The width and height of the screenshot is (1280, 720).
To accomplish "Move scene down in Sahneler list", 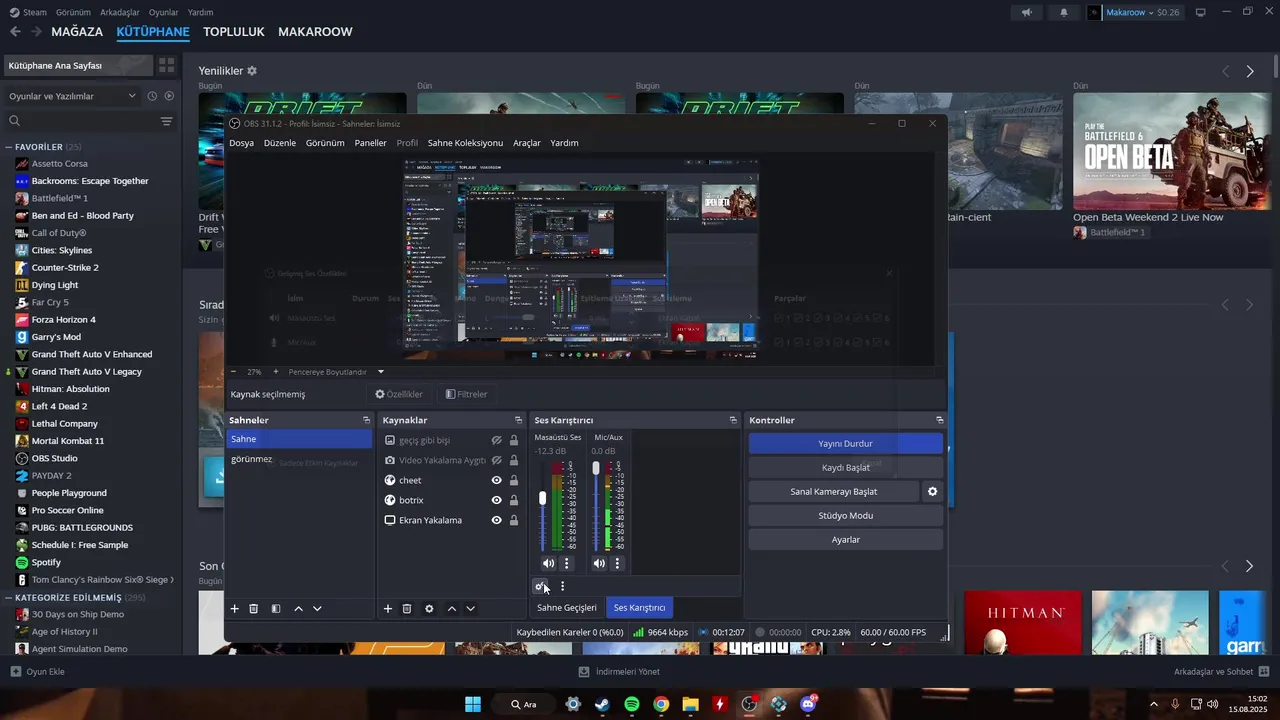I will click(x=317, y=608).
